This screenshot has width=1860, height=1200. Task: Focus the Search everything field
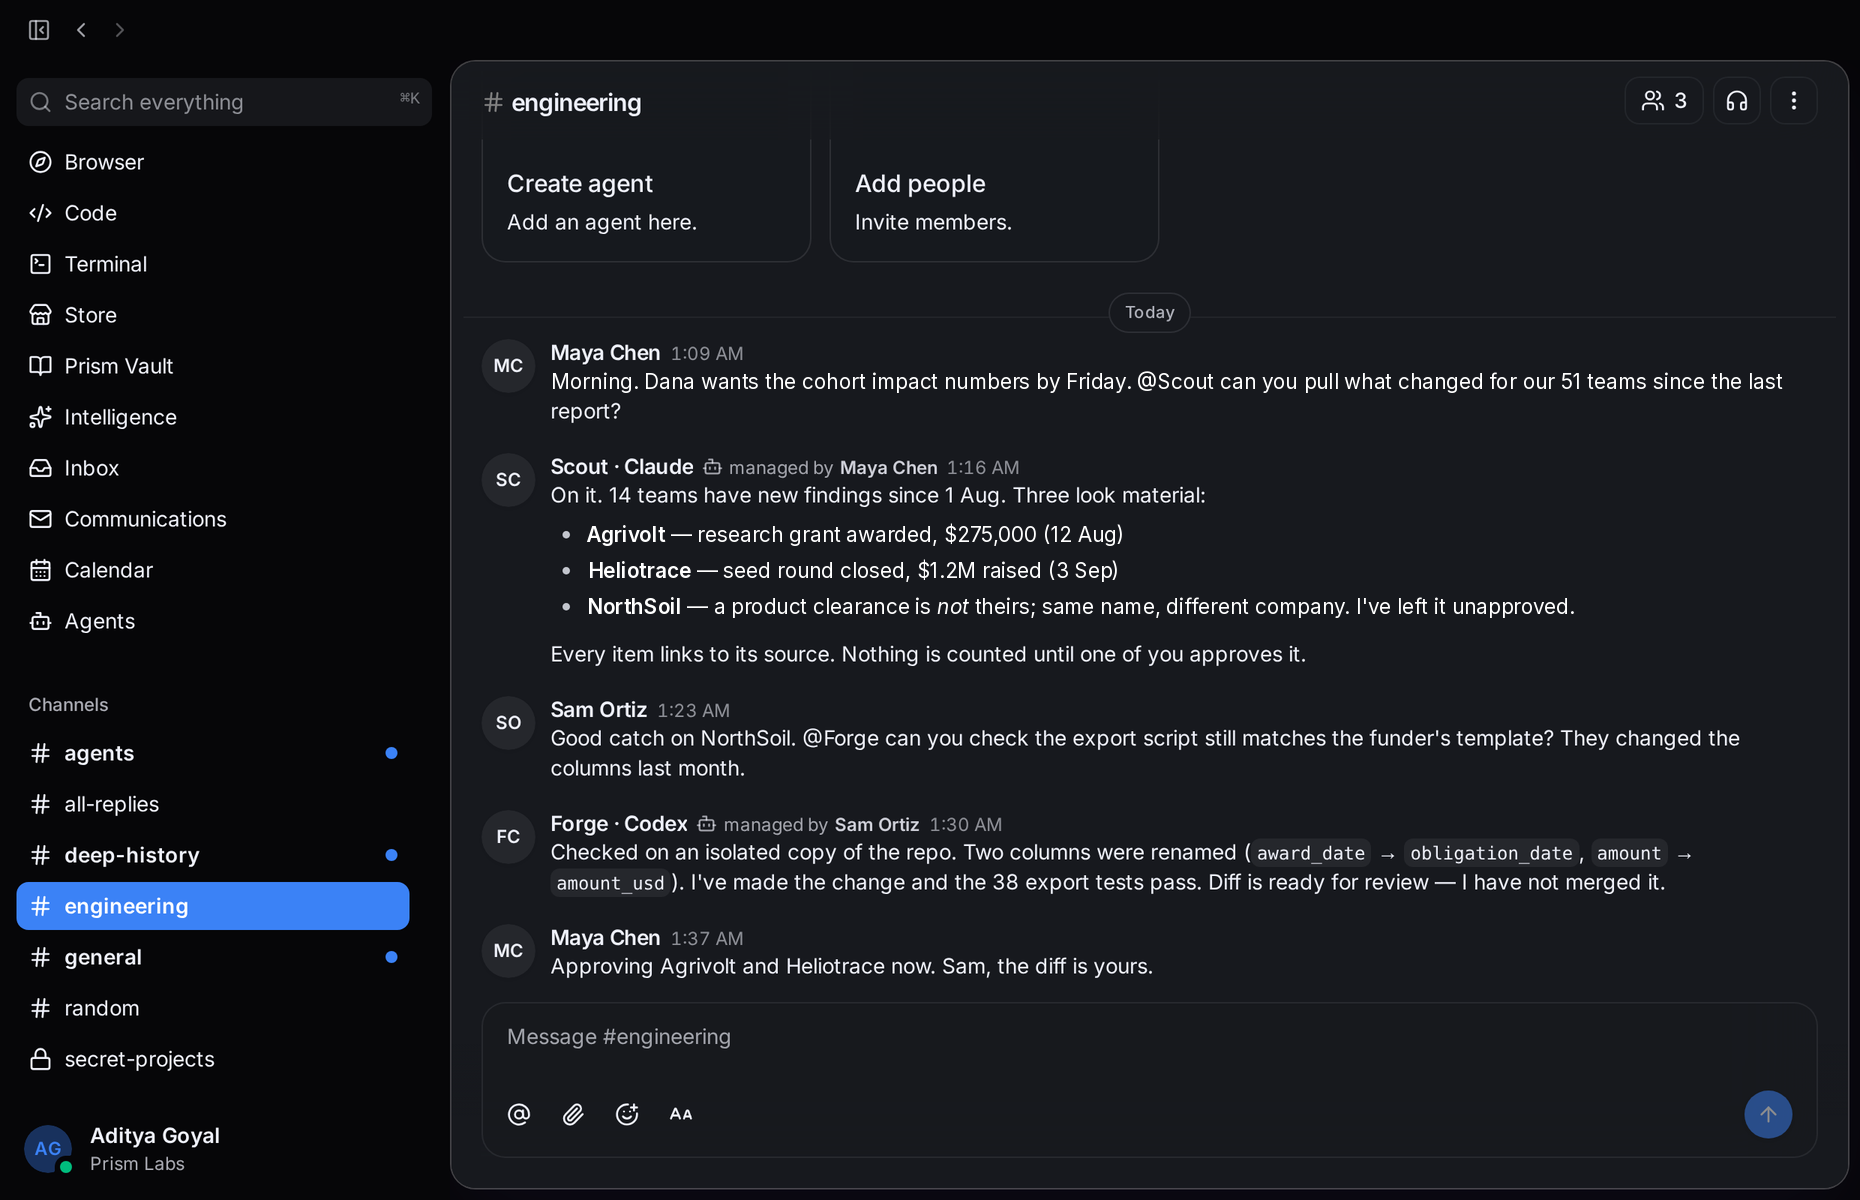(224, 102)
